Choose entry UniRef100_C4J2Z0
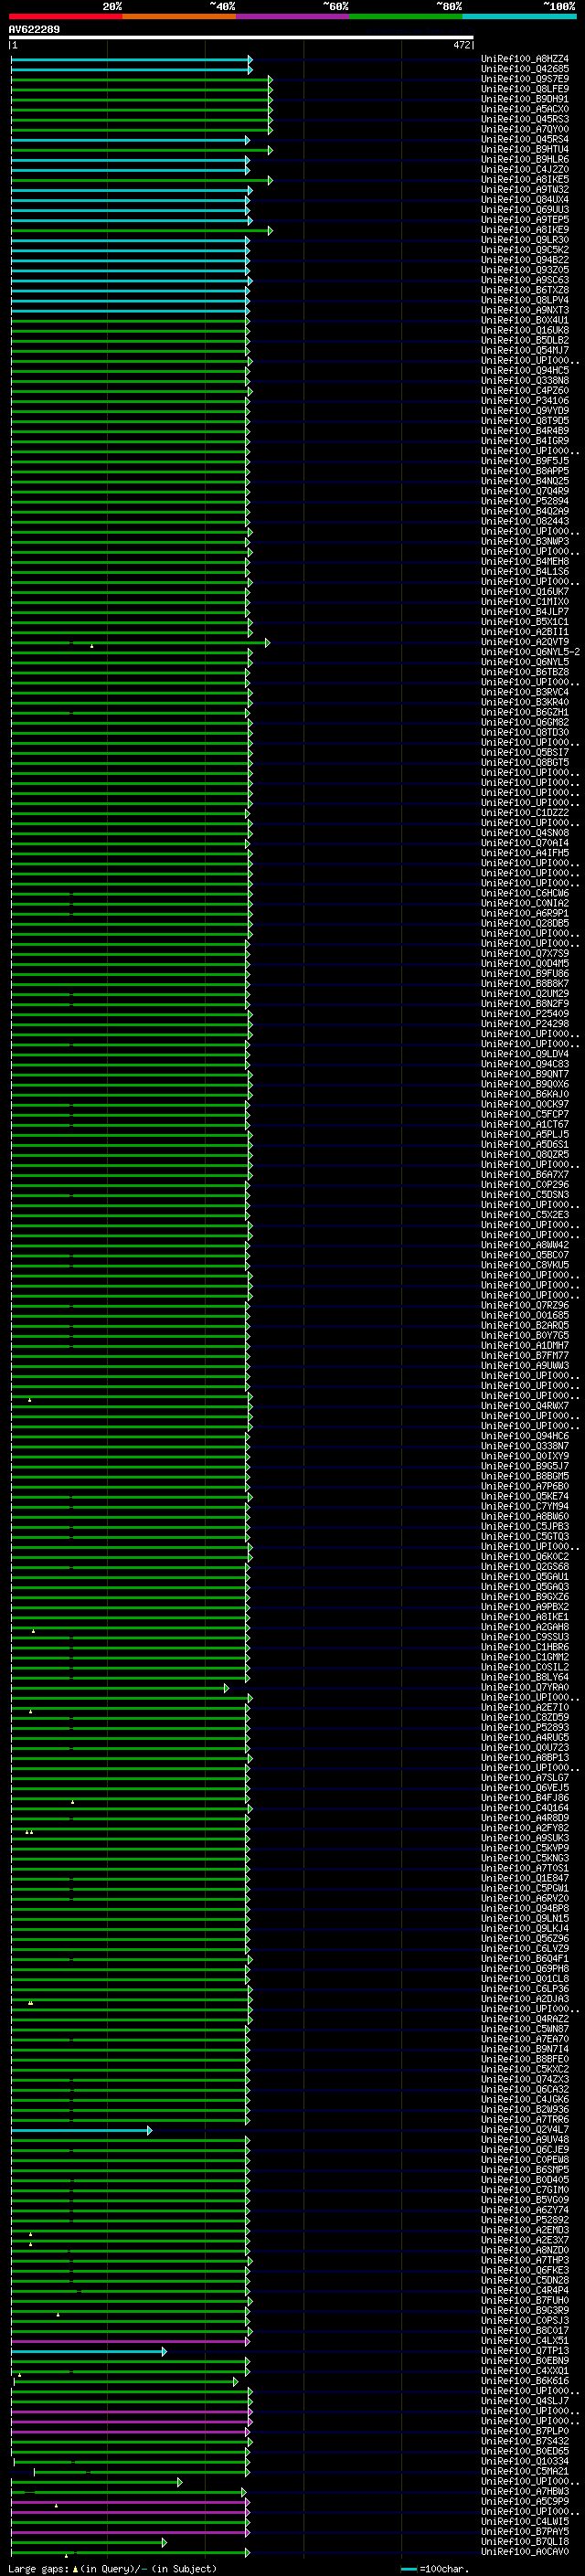The width and height of the screenshot is (585, 2576). pyautogui.click(x=525, y=169)
